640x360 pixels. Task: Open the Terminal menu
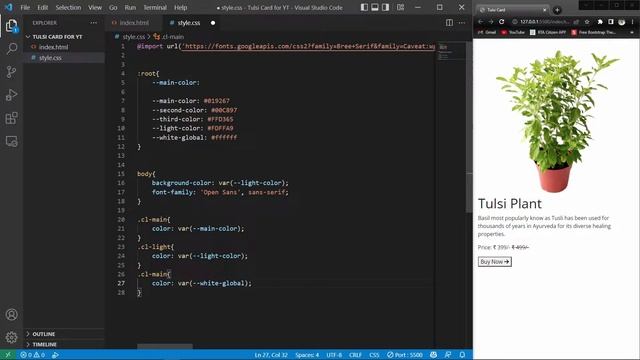pyautogui.click(x=155, y=7)
